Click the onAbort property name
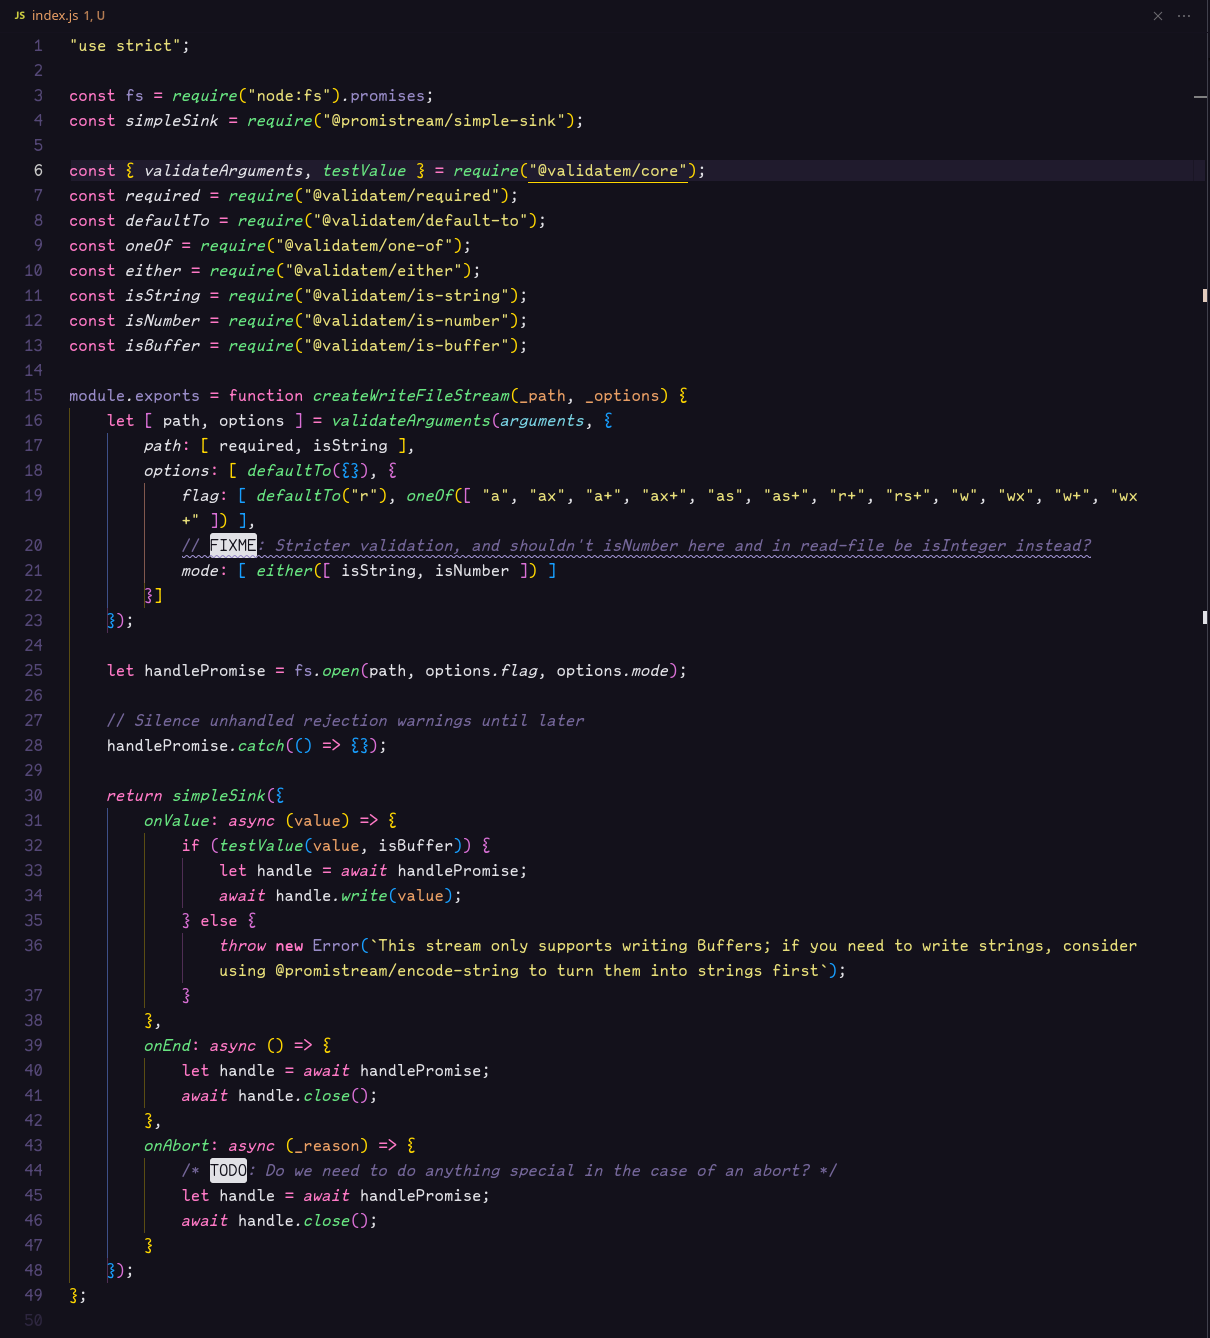The height and width of the screenshot is (1338, 1210). tap(176, 1145)
